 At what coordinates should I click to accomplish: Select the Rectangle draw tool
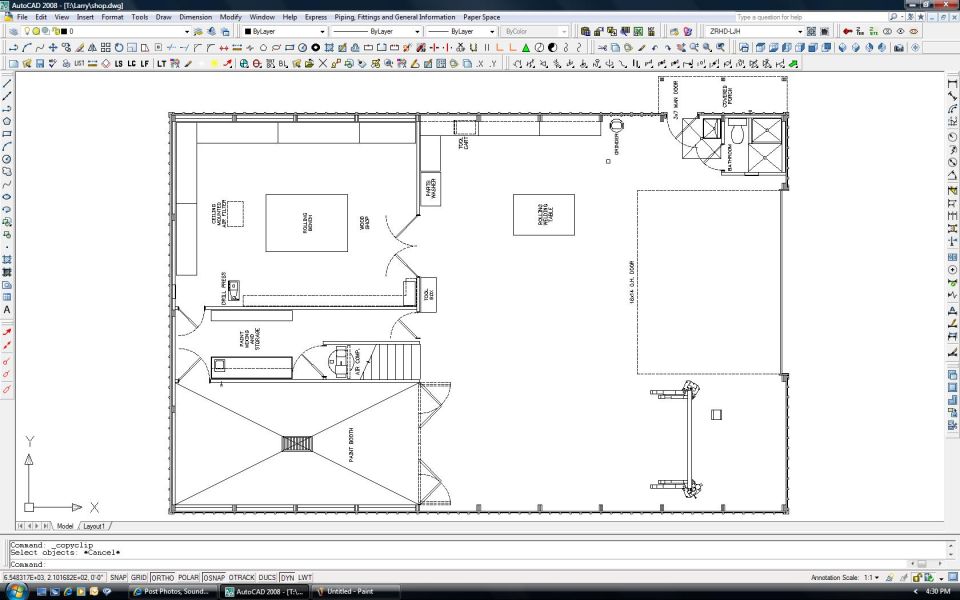point(7,133)
